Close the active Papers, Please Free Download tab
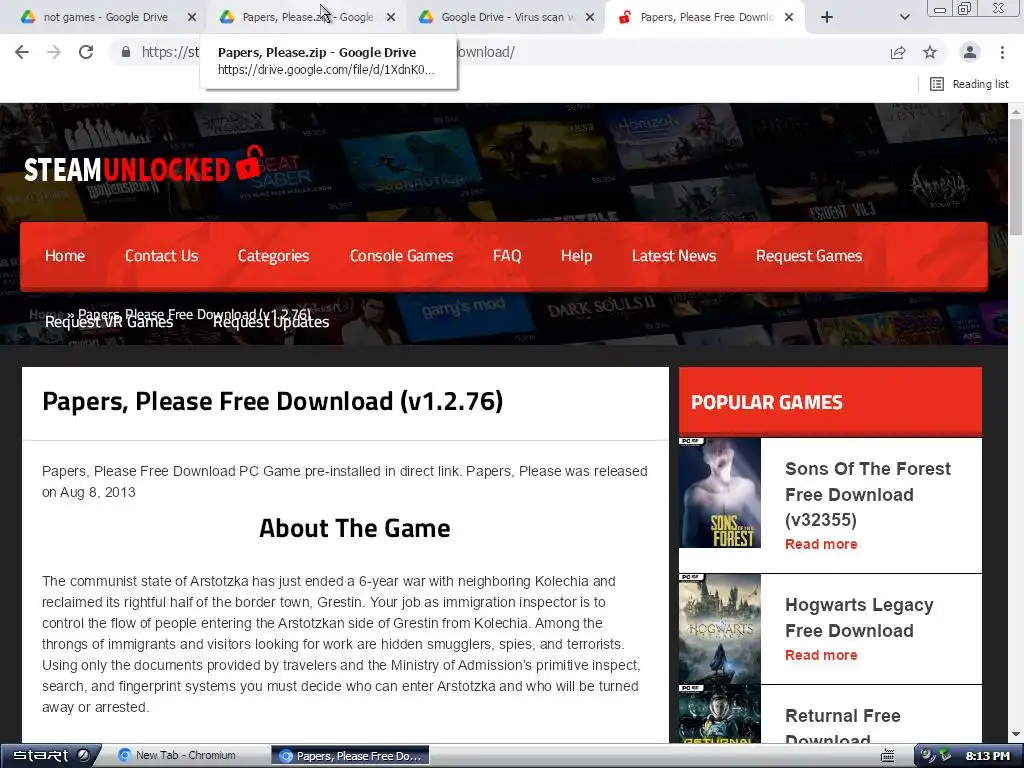The width and height of the screenshot is (1024, 768). 789,18
